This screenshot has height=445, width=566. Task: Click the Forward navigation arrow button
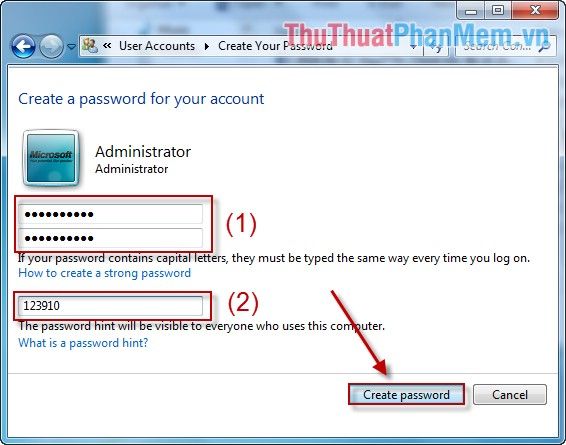pos(51,46)
